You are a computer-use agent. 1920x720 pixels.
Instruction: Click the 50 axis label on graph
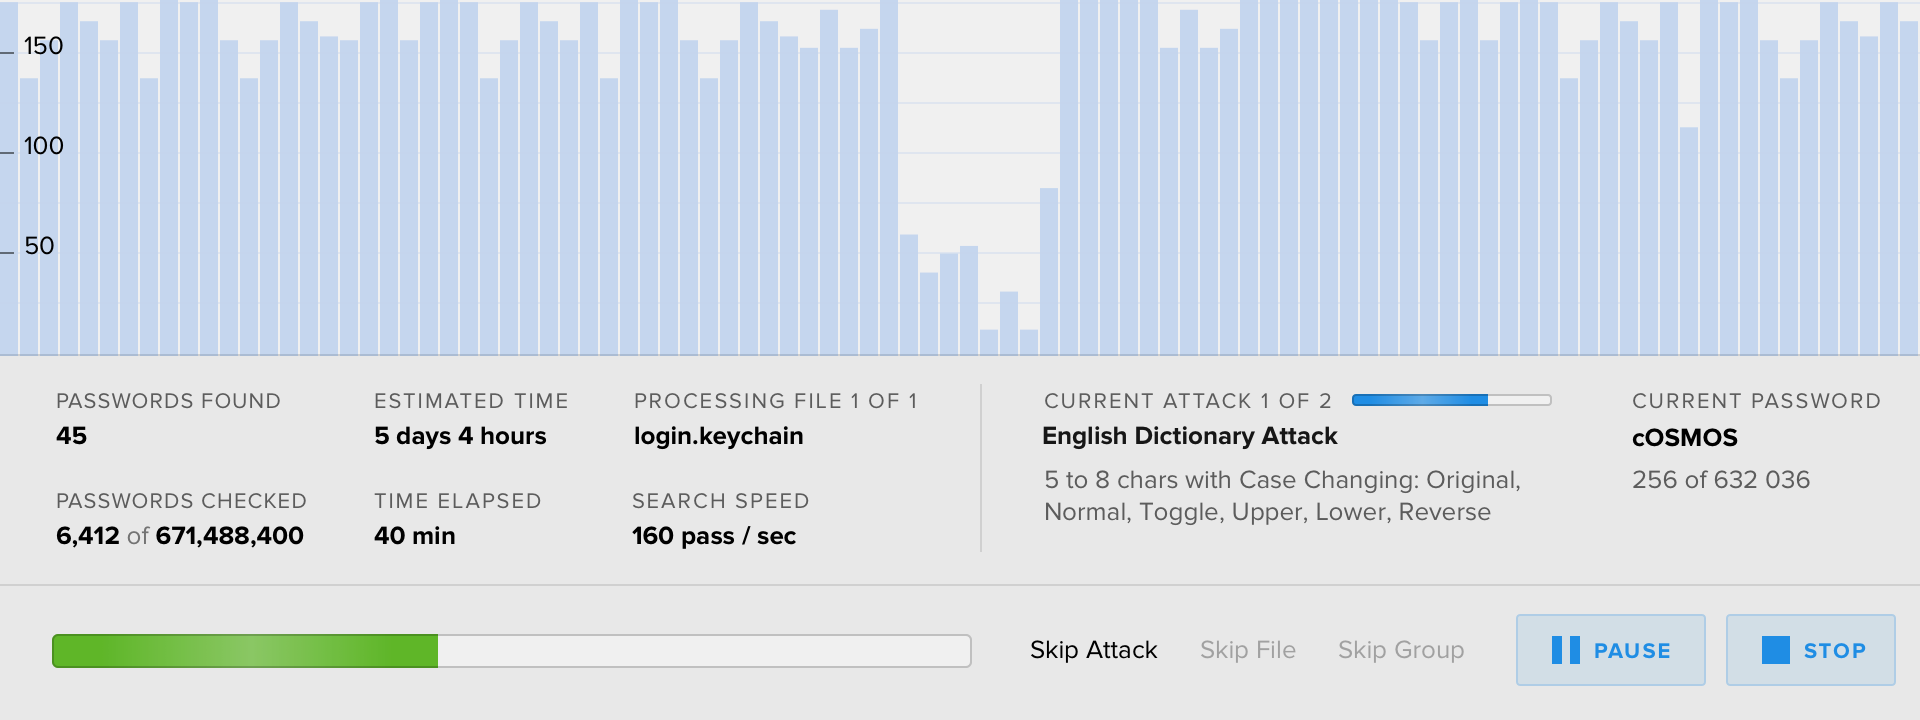coord(39,246)
